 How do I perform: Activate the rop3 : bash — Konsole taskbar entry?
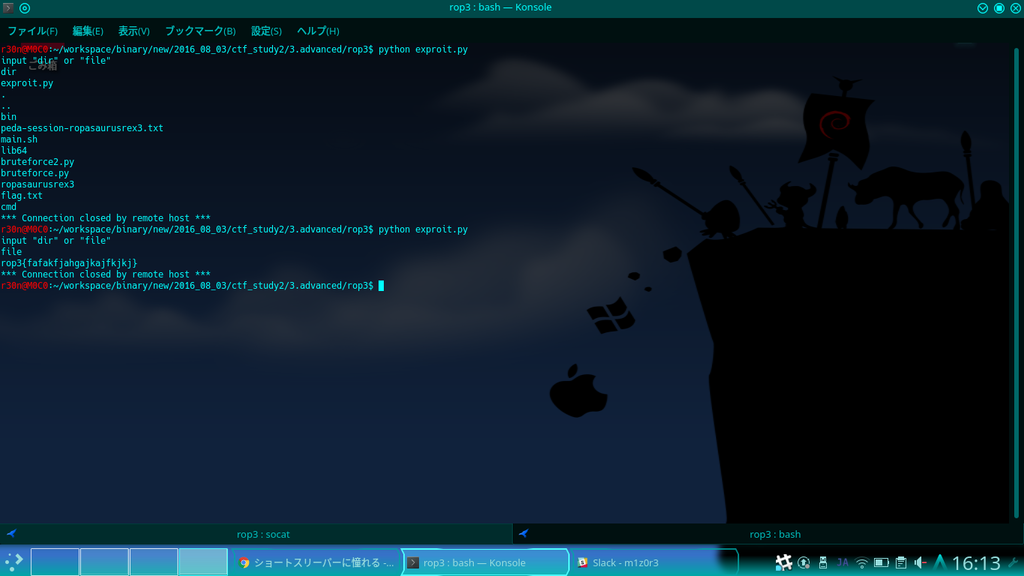tap(485, 562)
